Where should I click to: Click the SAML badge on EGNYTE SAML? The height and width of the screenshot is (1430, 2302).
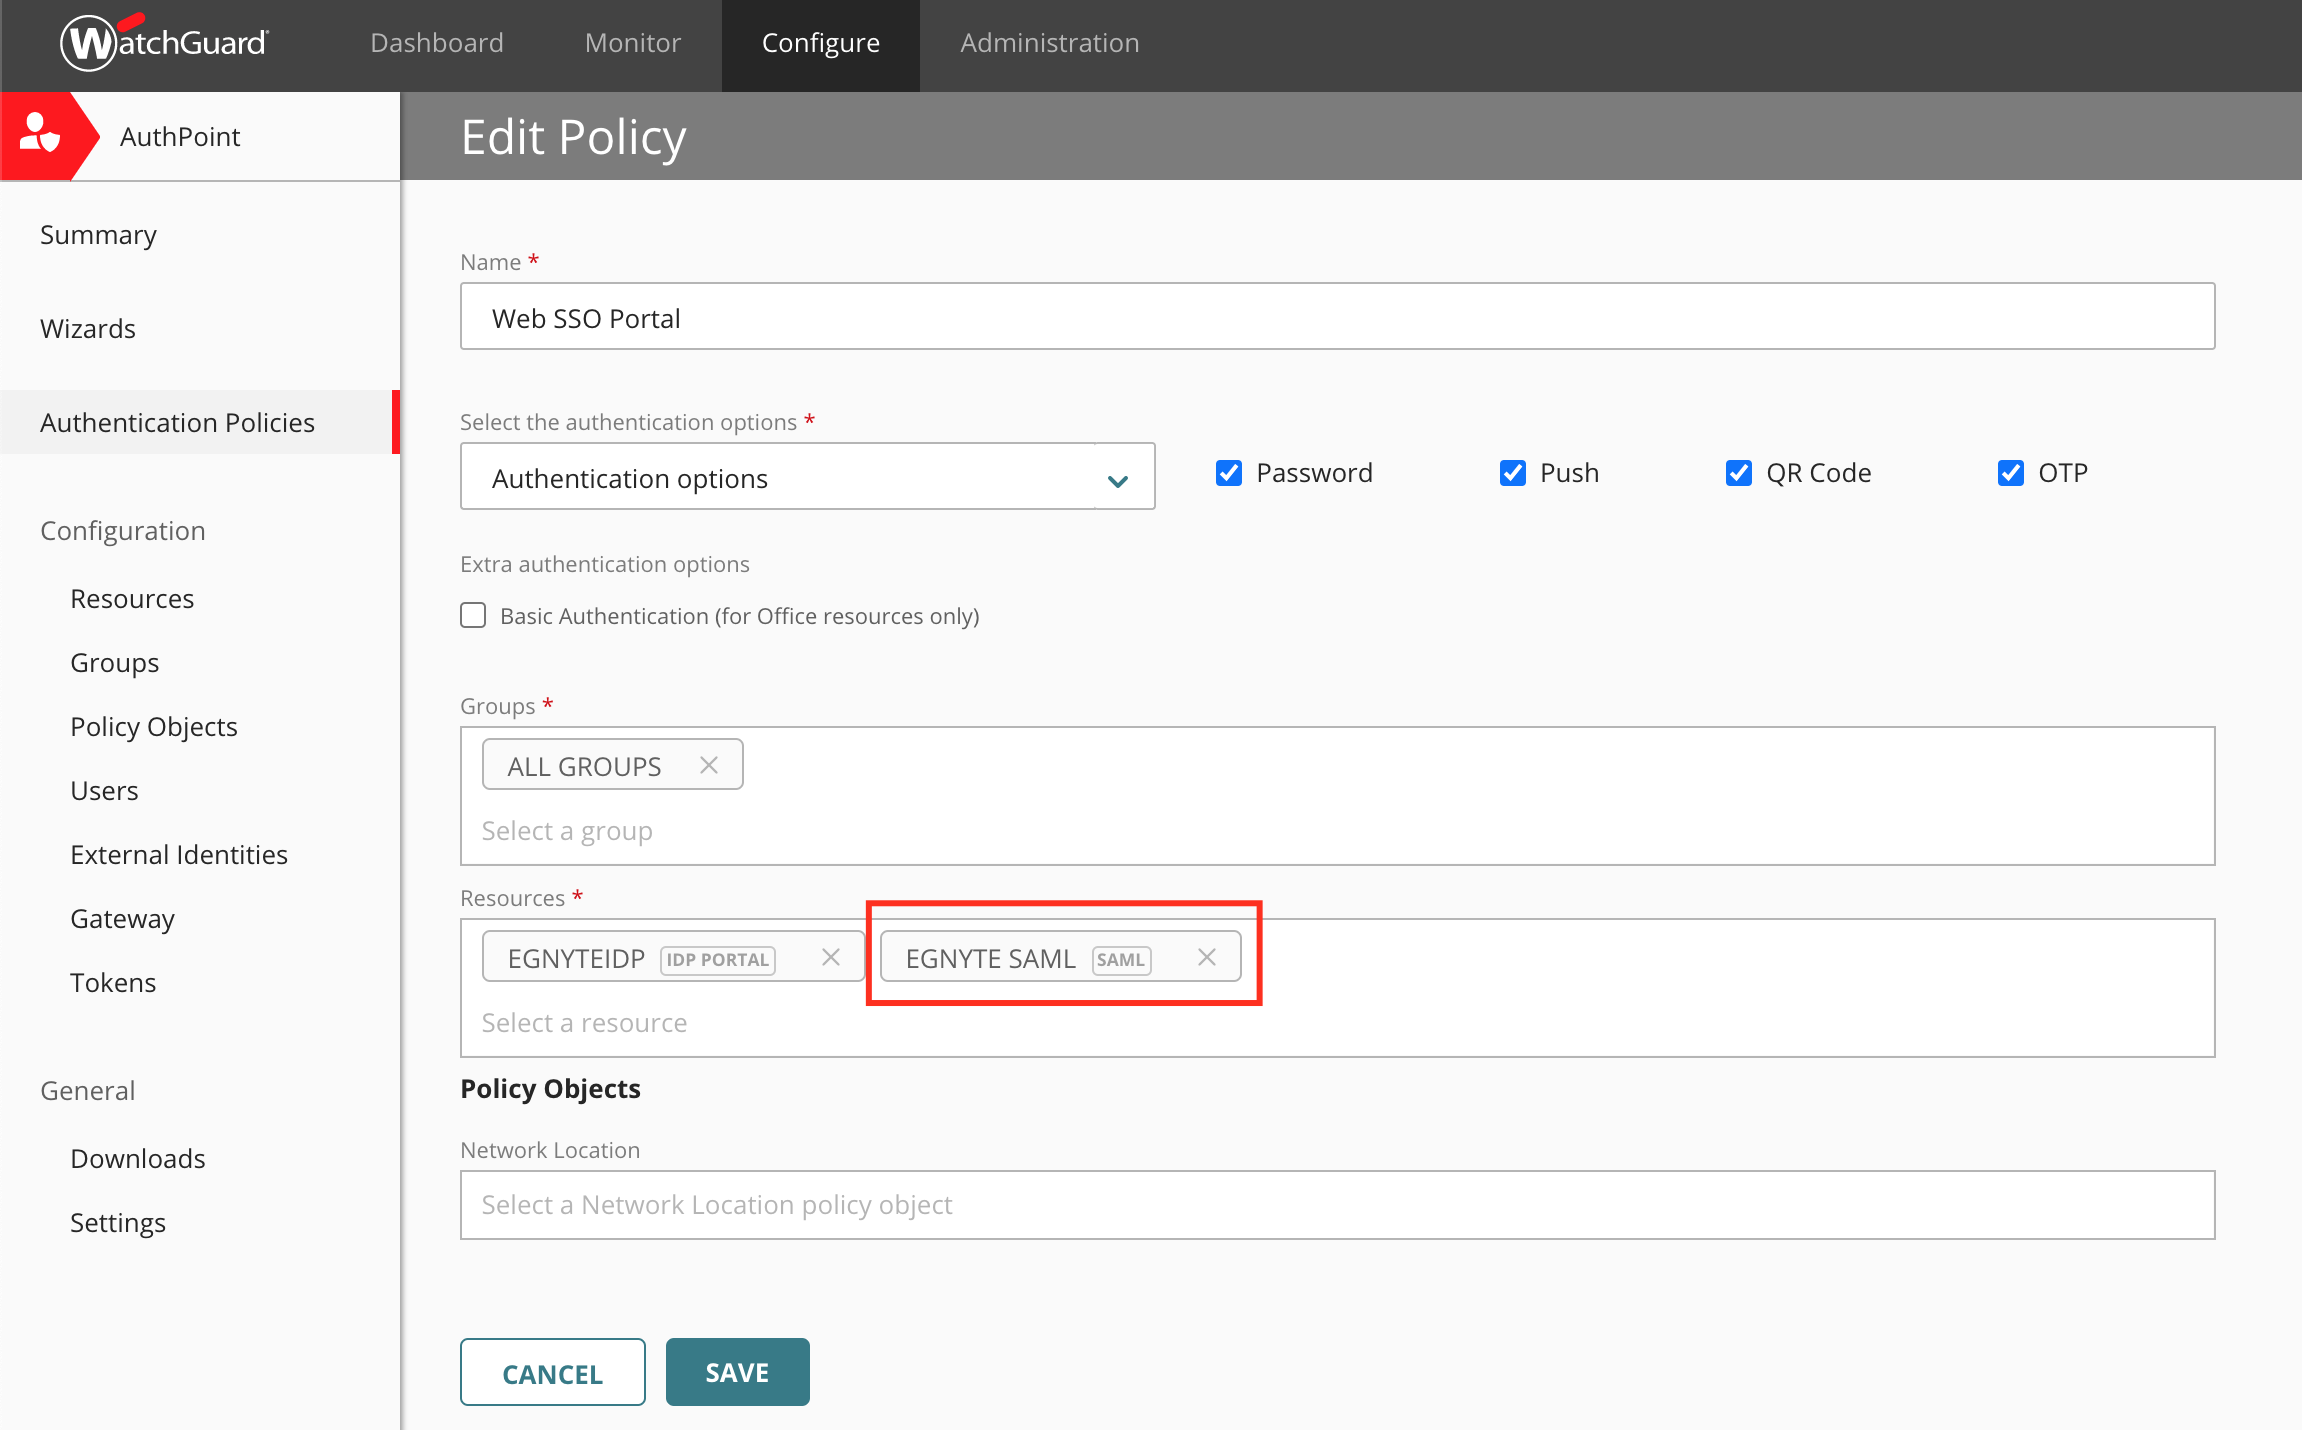1121,960
